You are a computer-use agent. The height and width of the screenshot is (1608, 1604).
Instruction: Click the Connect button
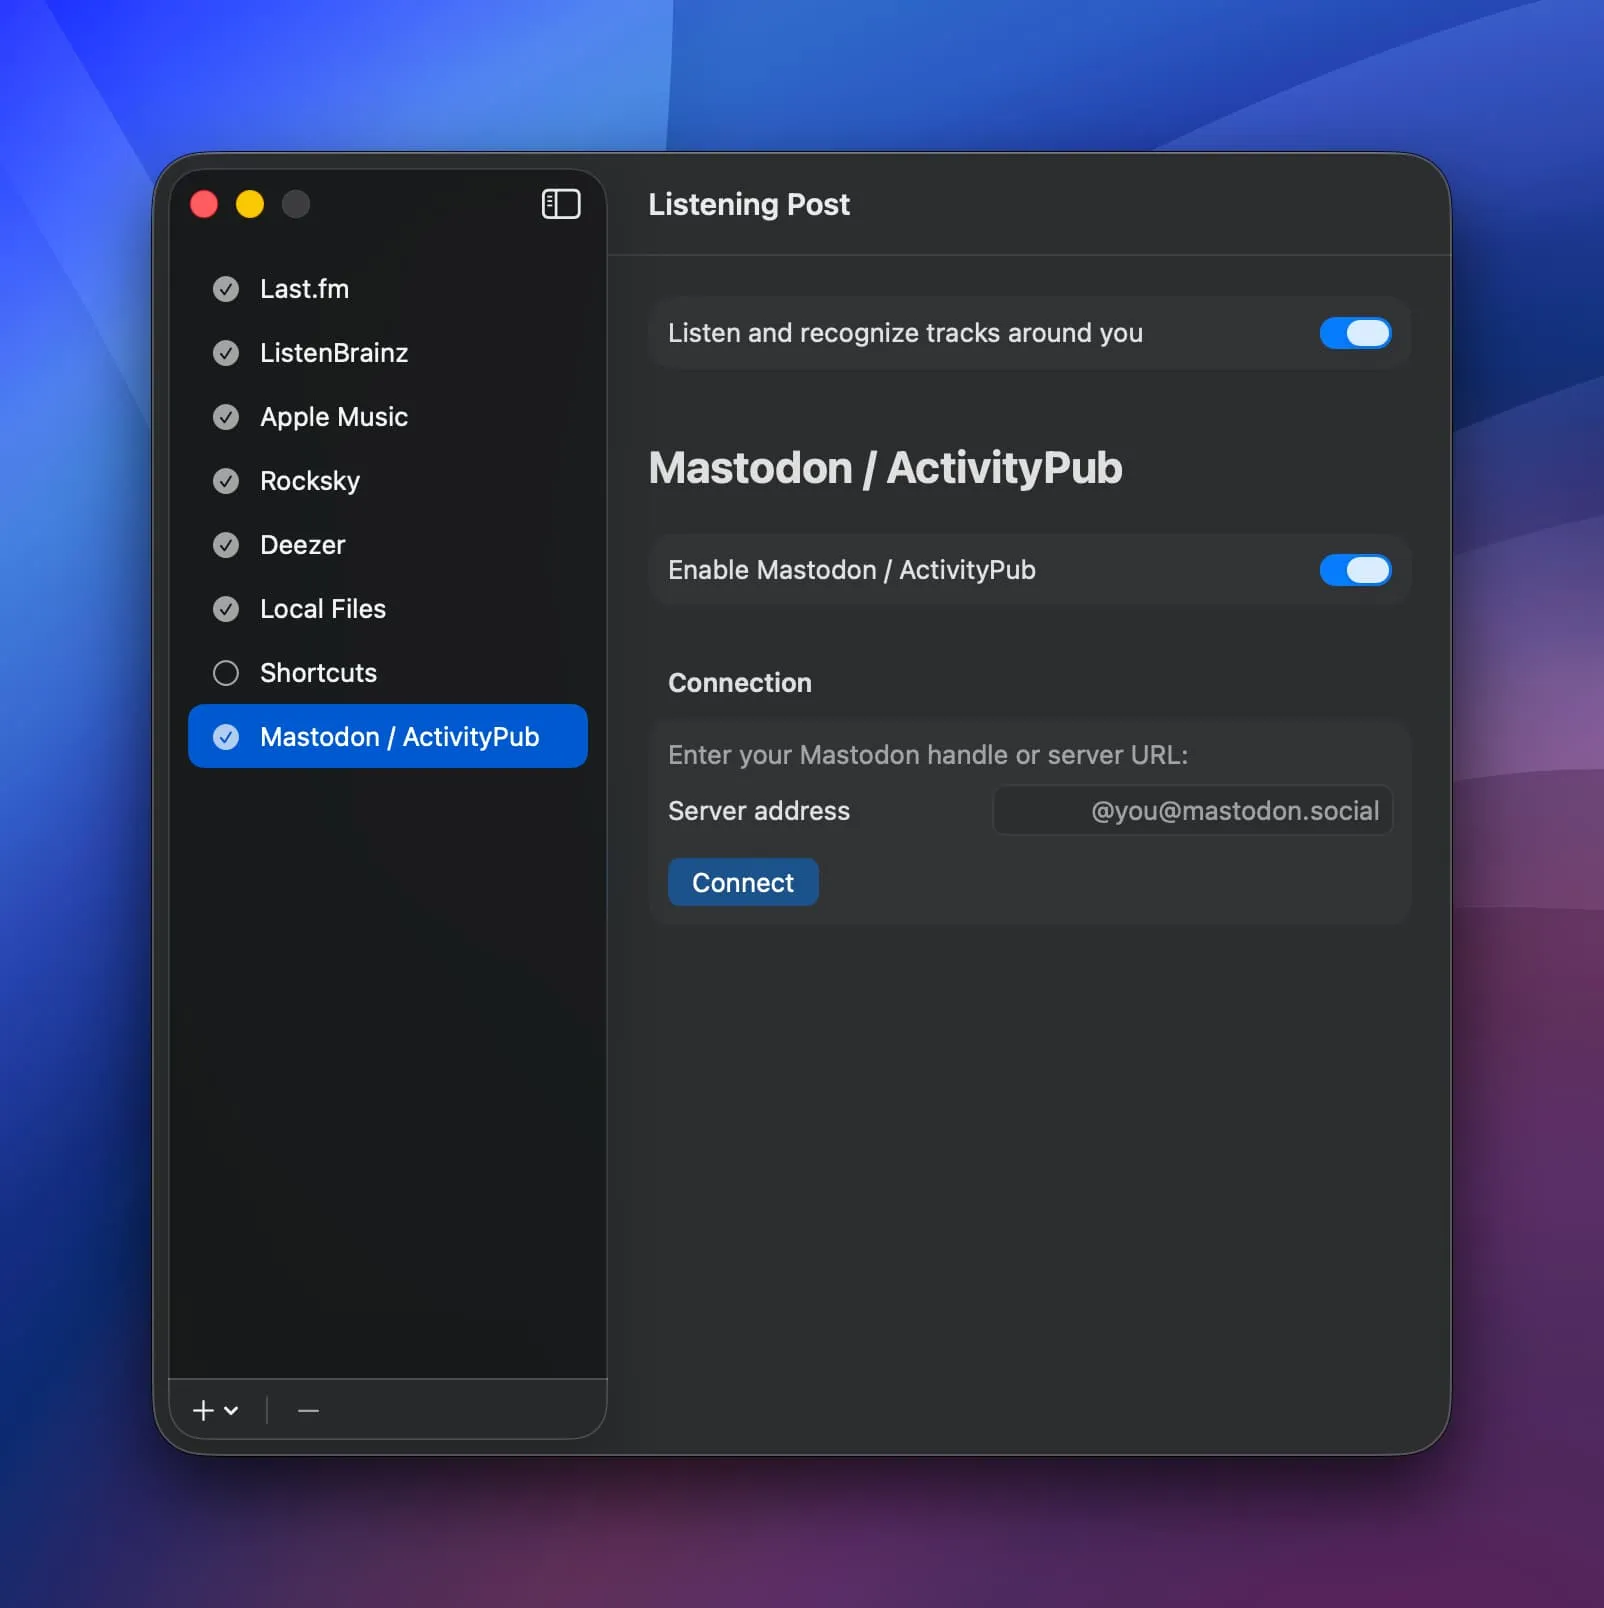click(x=742, y=882)
